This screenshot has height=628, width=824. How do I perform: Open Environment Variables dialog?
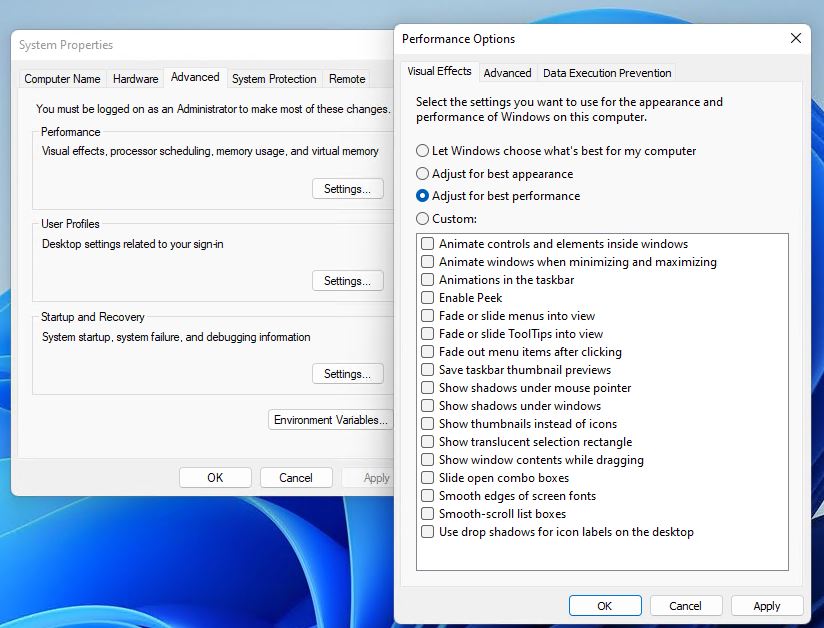(330, 420)
